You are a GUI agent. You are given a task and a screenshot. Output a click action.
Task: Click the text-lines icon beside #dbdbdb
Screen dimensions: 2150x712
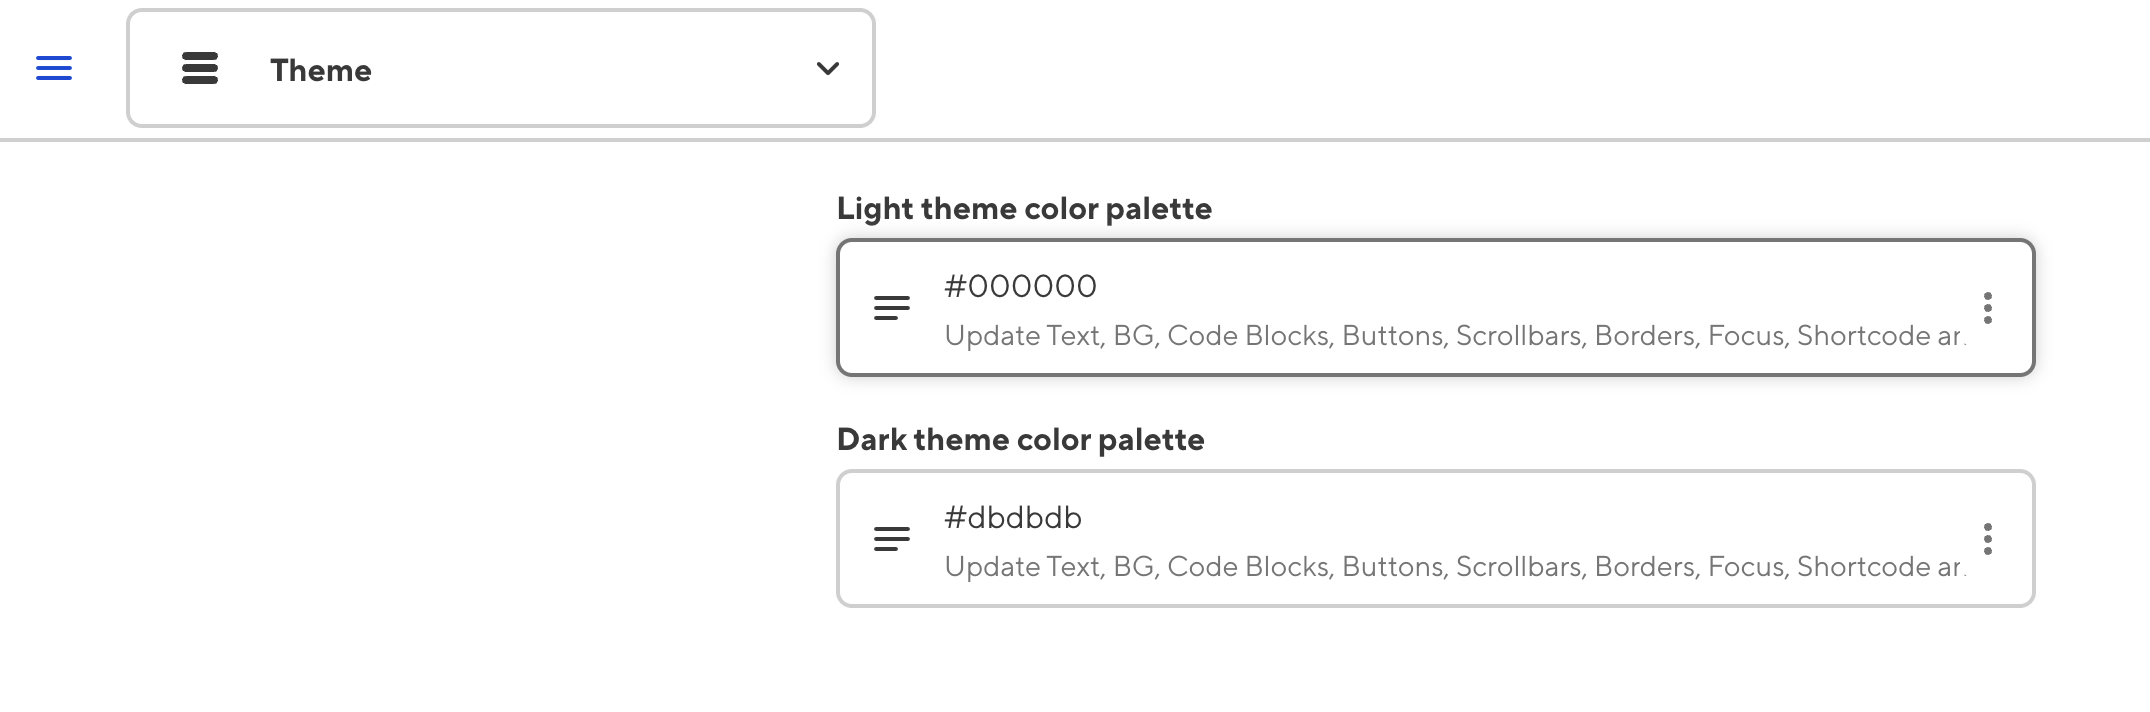coord(891,539)
